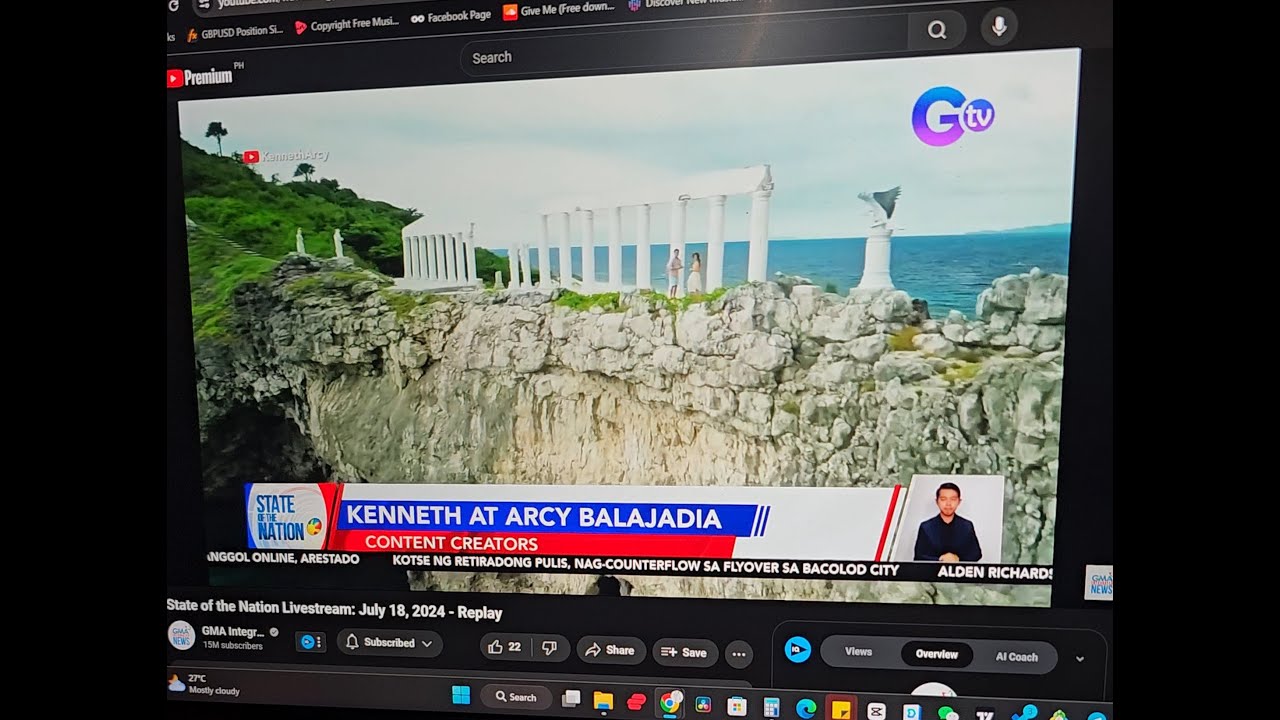1280x720 pixels.
Task: Click the blue circular extension logo in side panel
Action: (797, 650)
